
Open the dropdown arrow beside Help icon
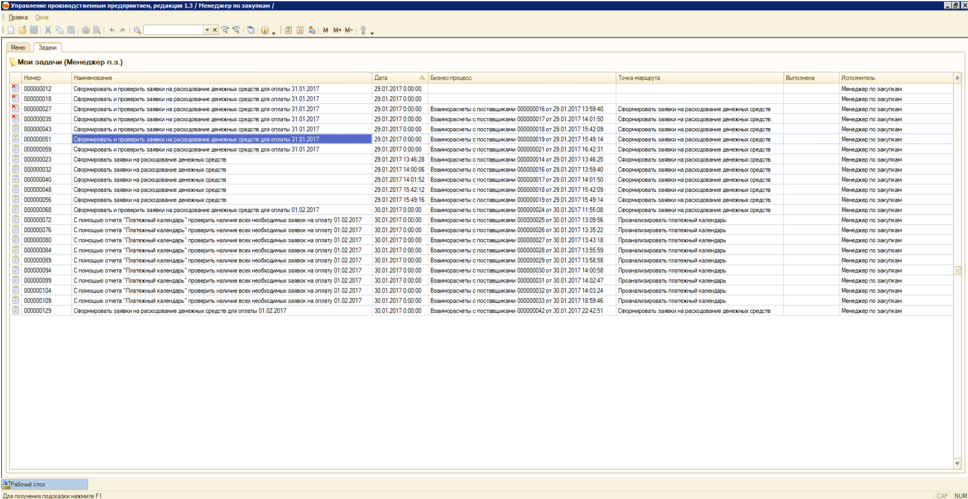(274, 31)
